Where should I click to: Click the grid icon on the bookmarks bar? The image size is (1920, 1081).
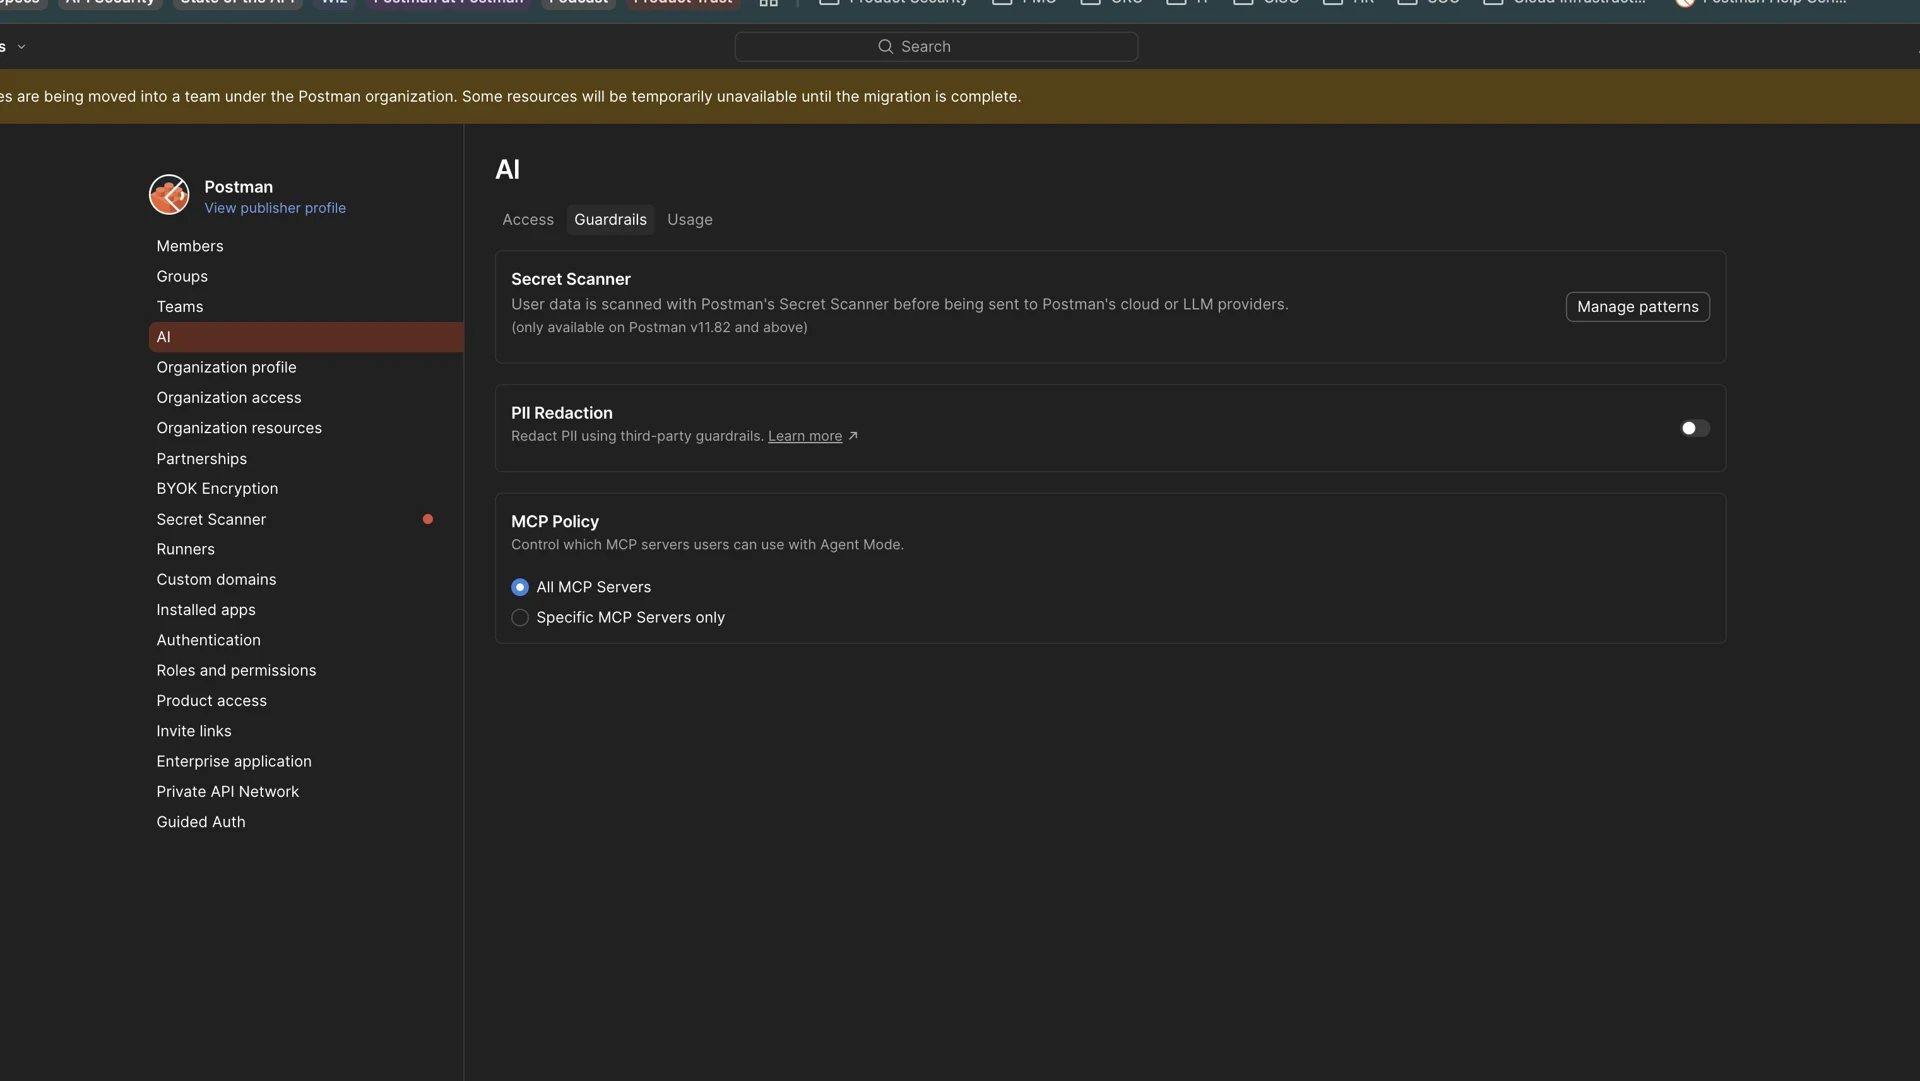click(x=768, y=4)
